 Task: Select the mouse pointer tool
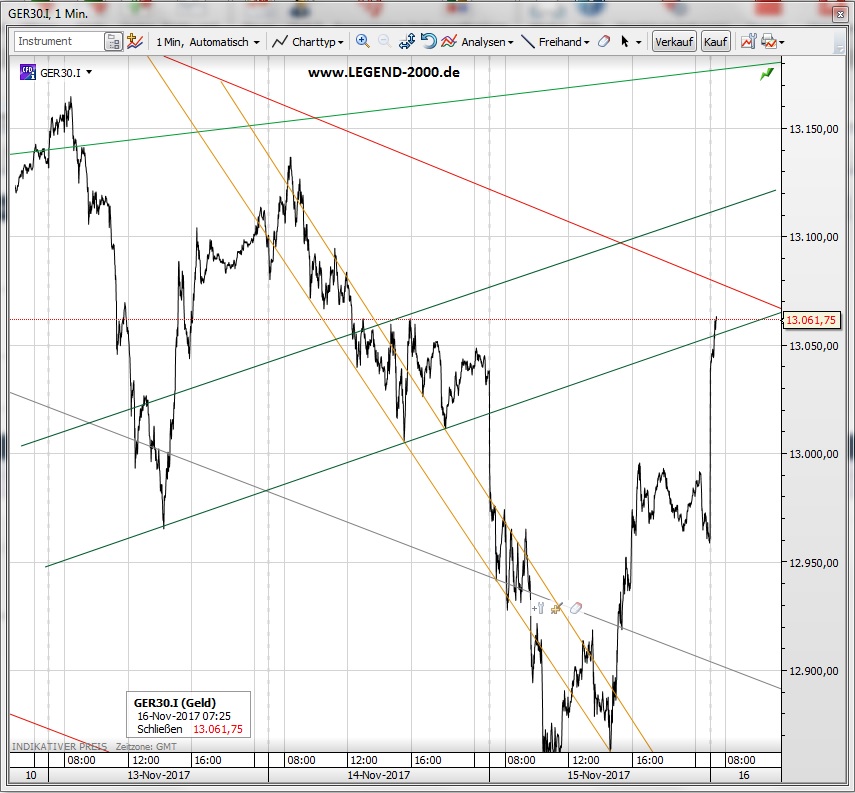coord(625,41)
